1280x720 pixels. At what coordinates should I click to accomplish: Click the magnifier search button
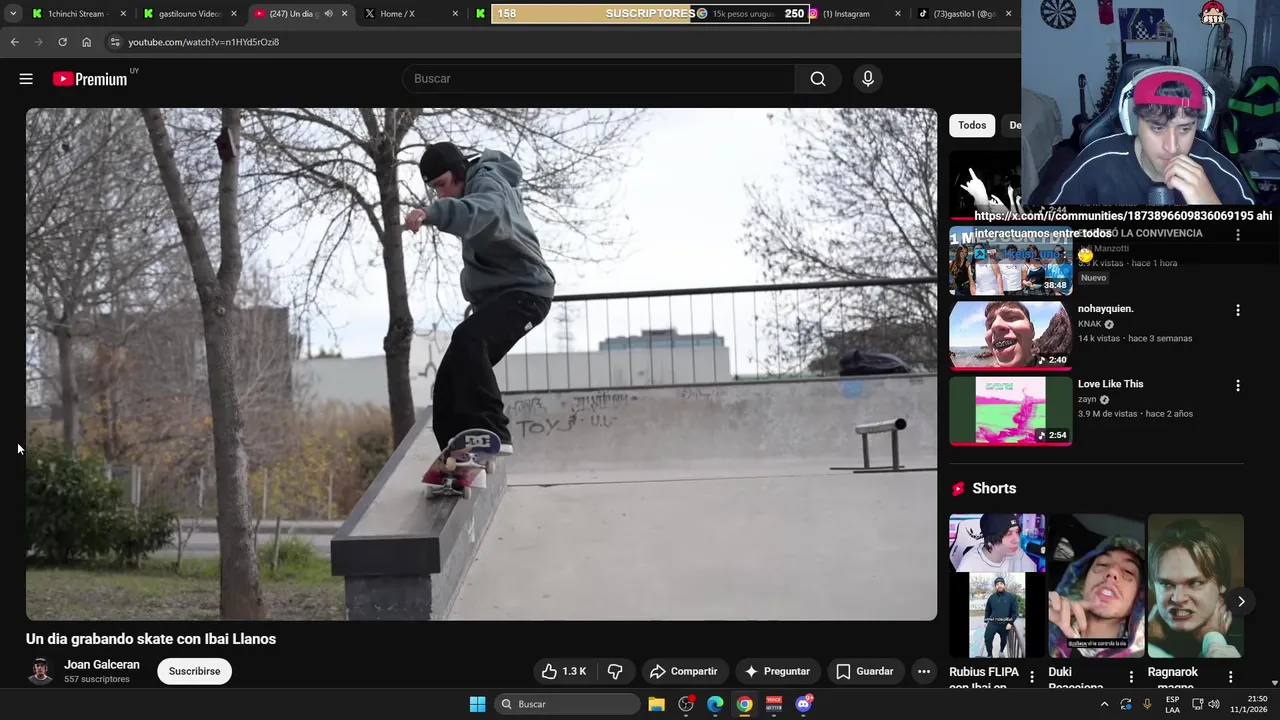818,79
